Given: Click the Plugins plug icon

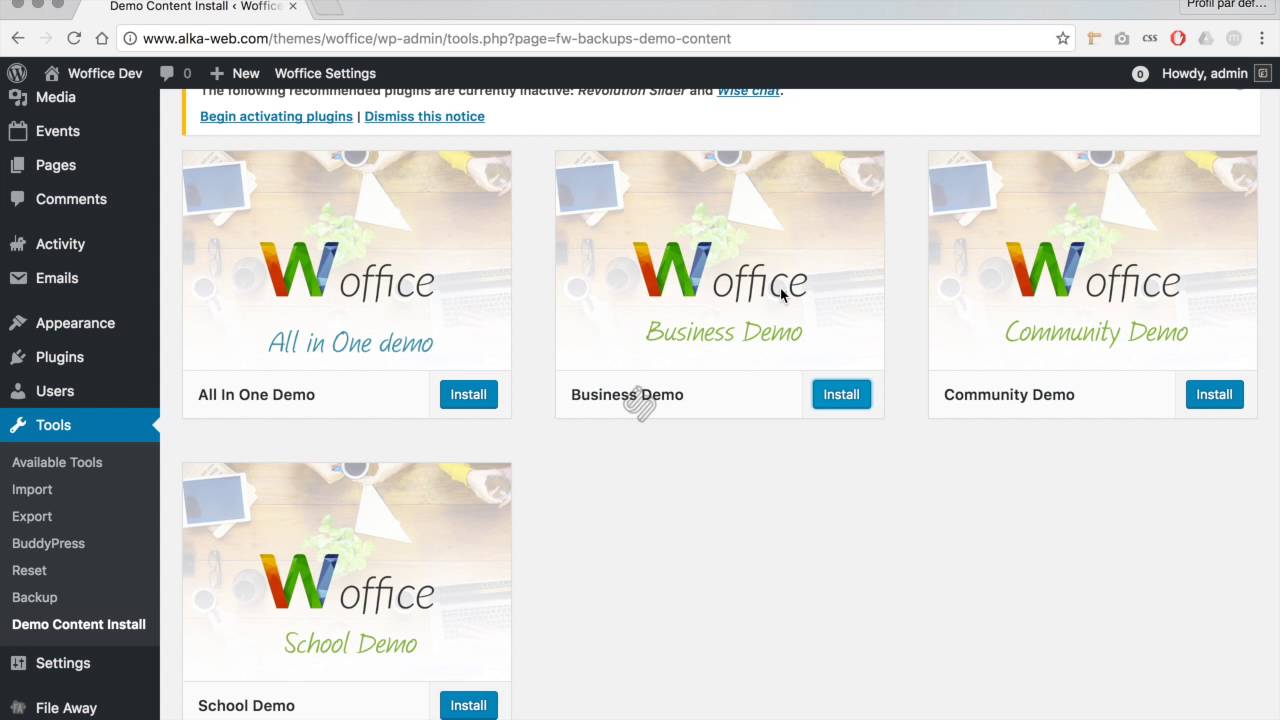Looking at the screenshot, I should [x=17, y=357].
